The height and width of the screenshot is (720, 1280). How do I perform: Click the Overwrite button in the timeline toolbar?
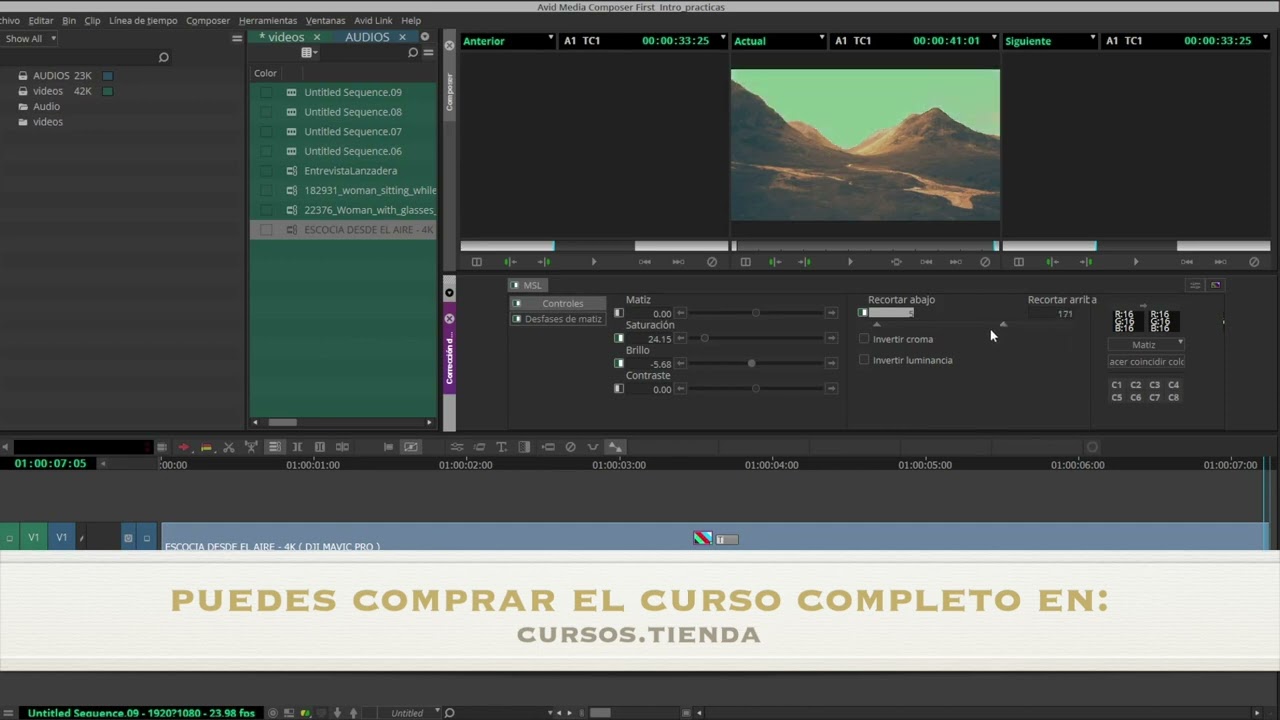click(206, 447)
